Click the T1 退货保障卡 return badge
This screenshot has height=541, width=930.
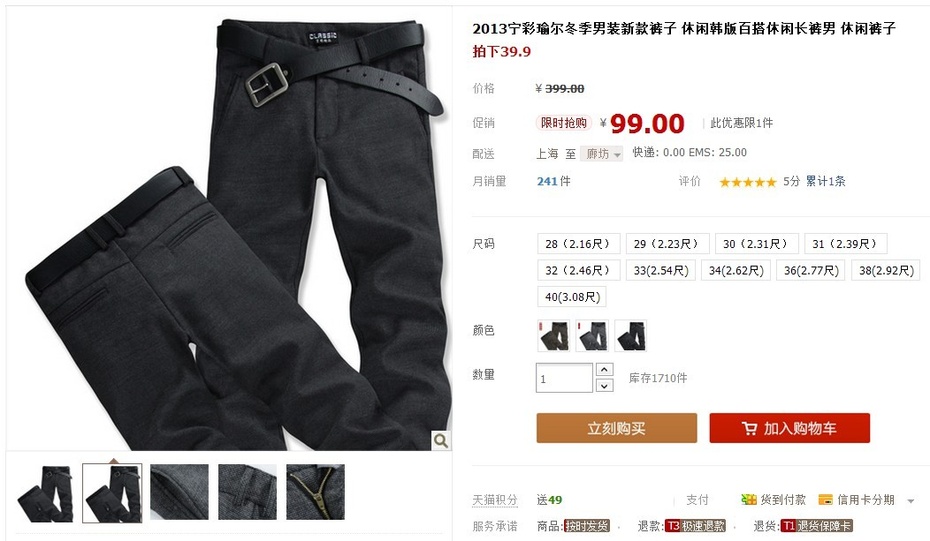click(x=816, y=526)
